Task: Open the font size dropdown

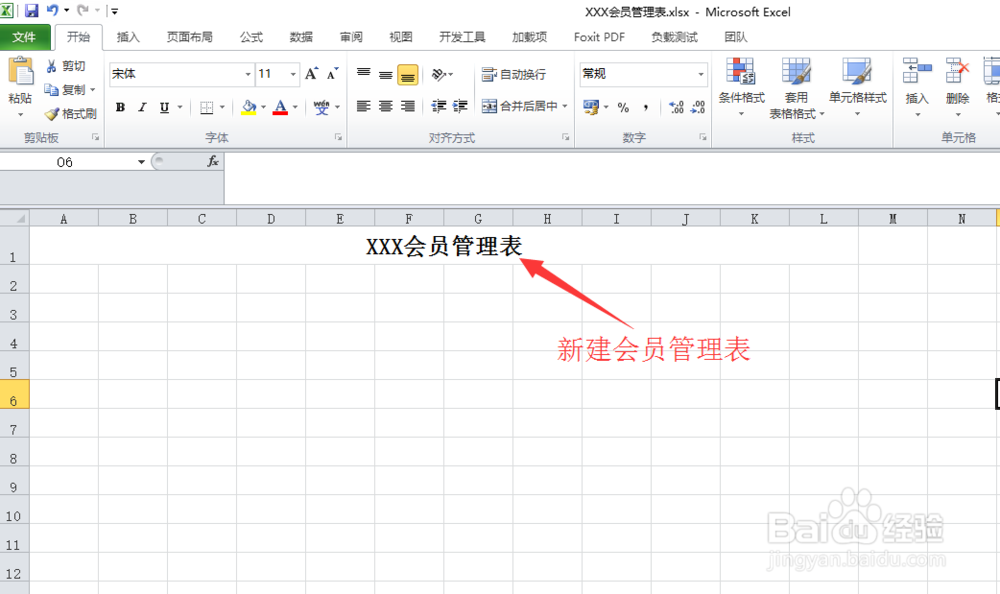Action: pyautogui.click(x=290, y=74)
